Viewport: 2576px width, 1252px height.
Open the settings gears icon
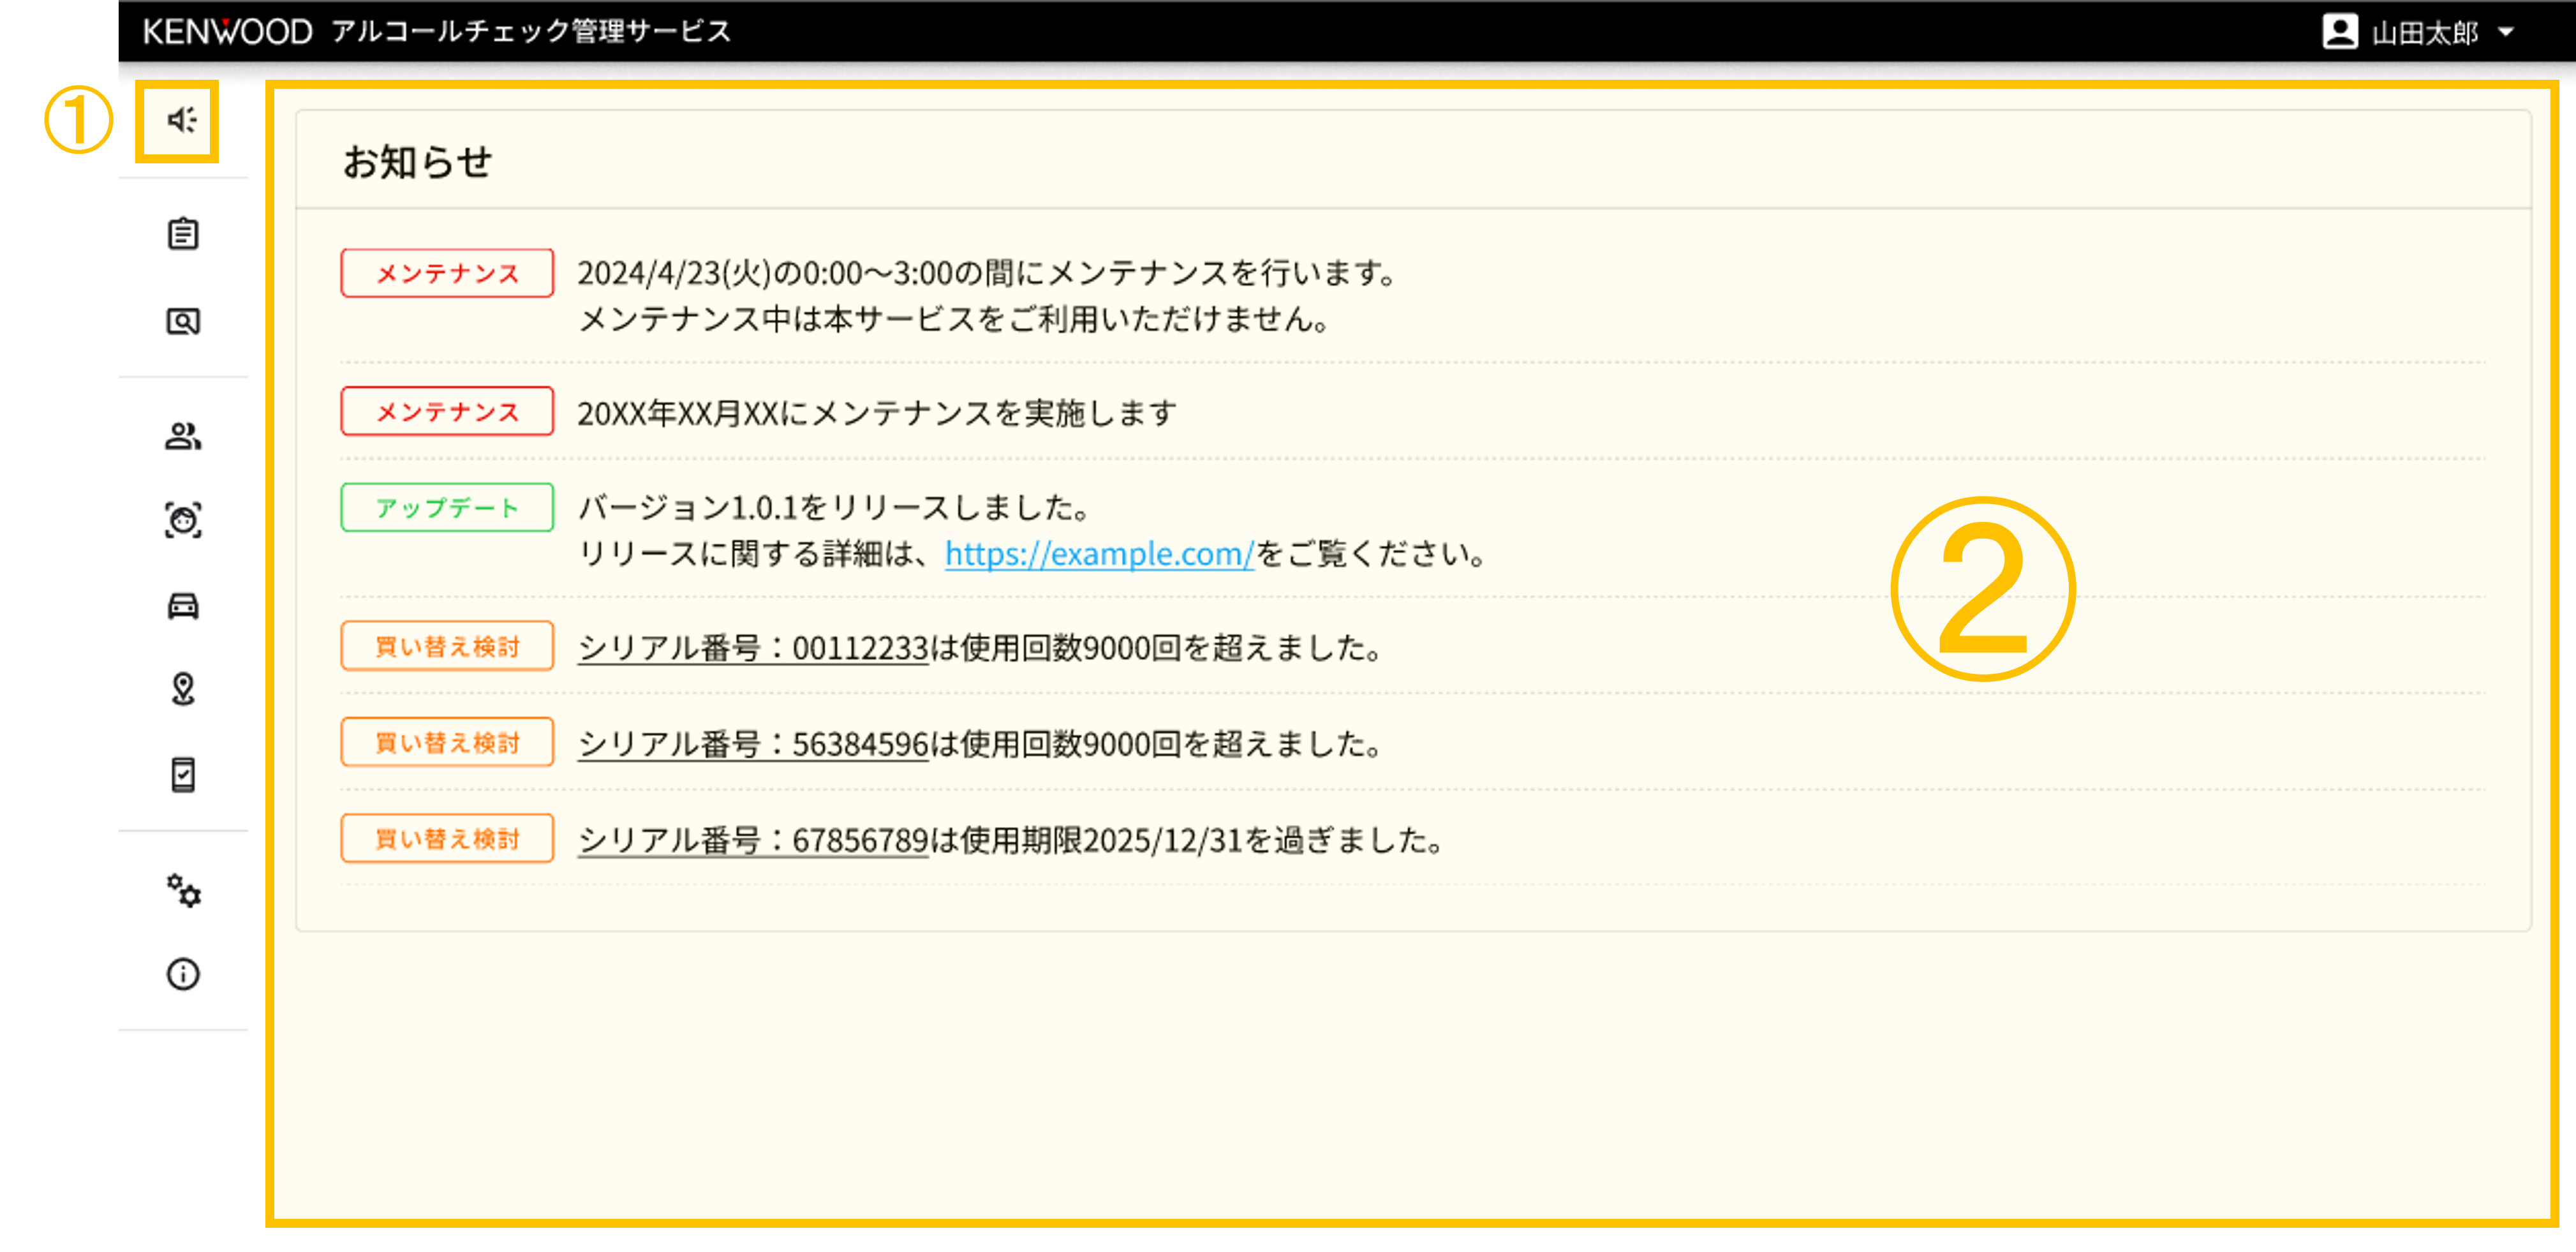tap(183, 890)
